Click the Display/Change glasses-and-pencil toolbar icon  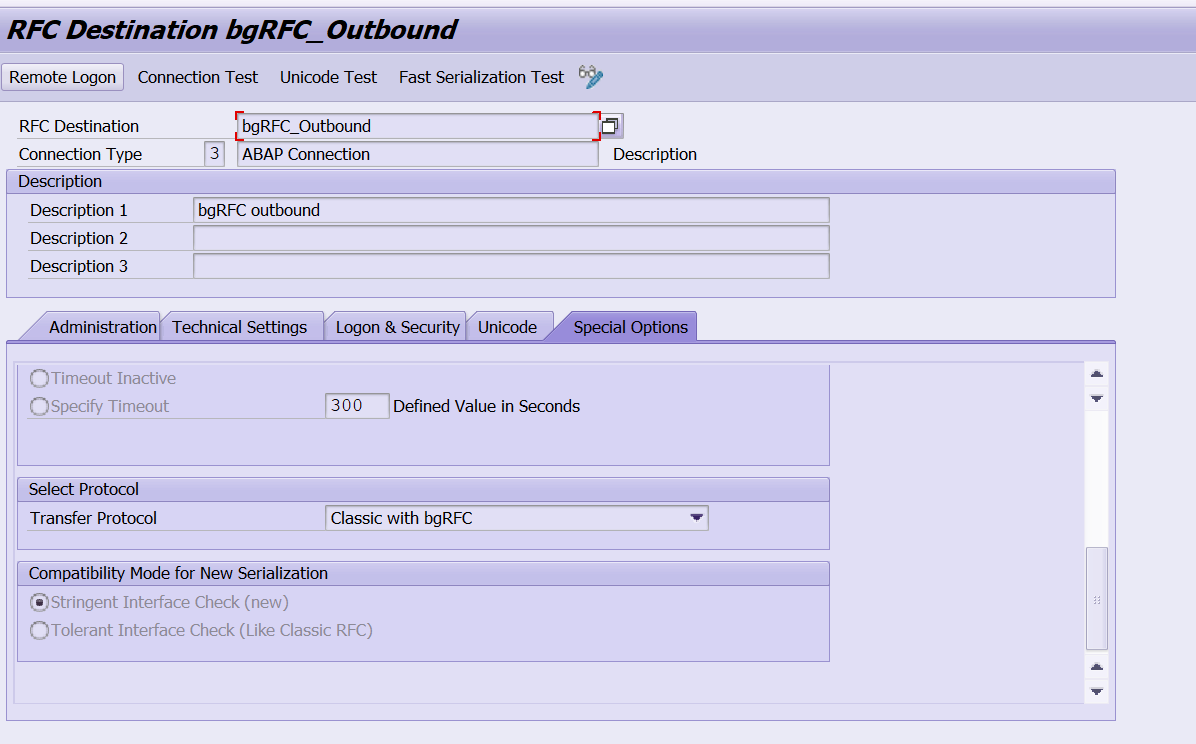pos(589,76)
